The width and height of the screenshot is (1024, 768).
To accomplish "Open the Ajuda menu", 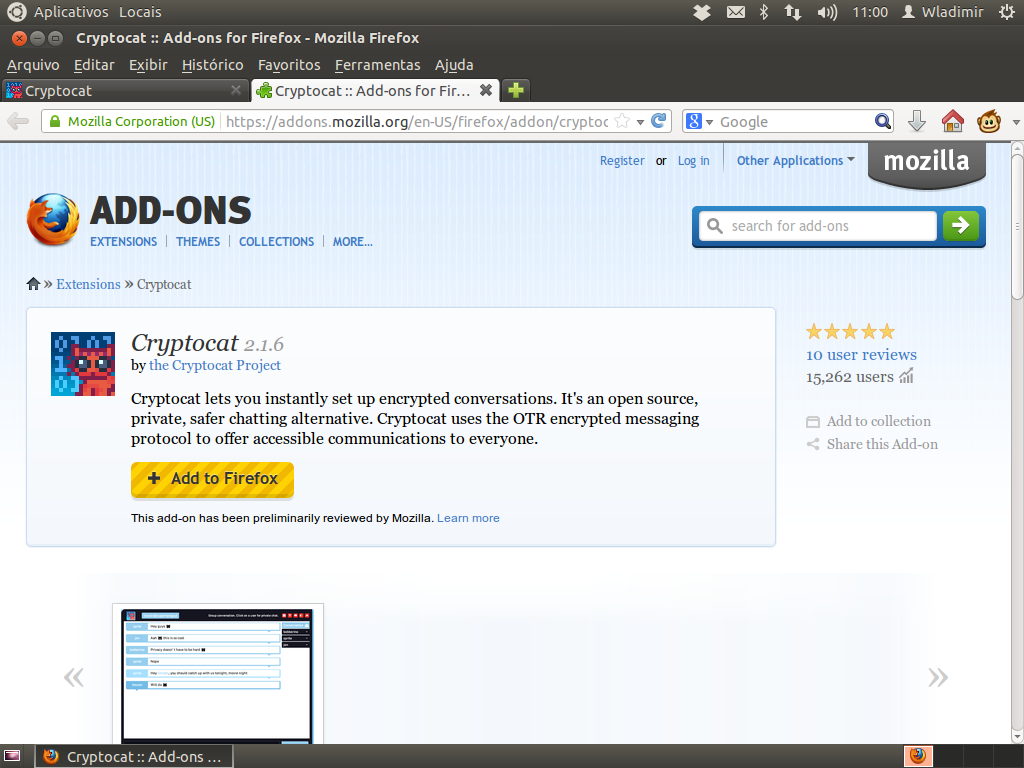I will point(454,65).
